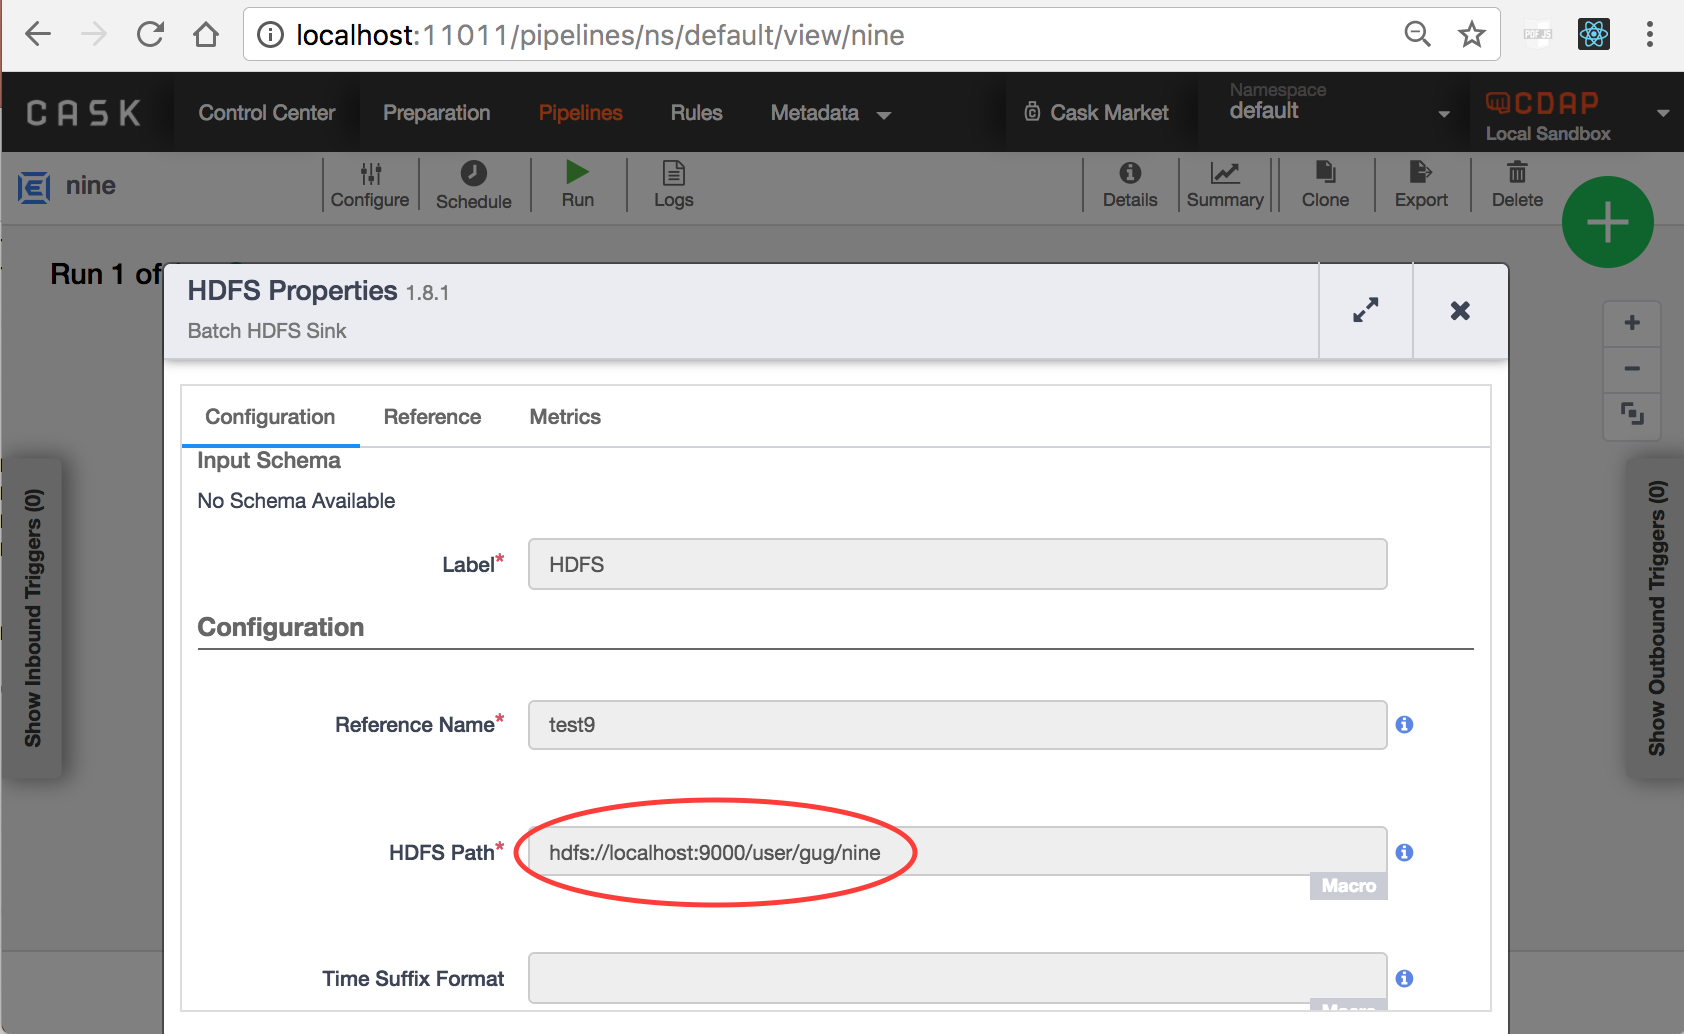
Task: Show Inbound Triggers panel
Action: (x=33, y=618)
